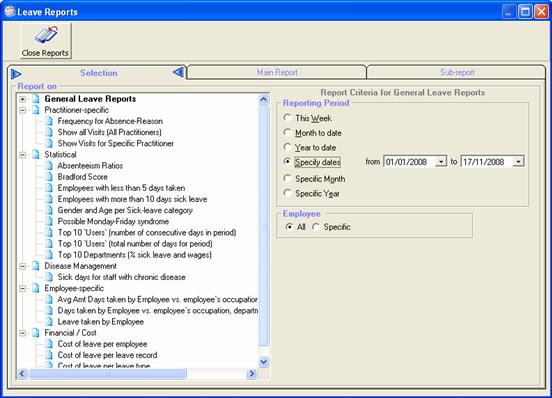This screenshot has width=552, height=398.
Task: Switch to the Main Report tab
Action: pyautogui.click(x=277, y=72)
